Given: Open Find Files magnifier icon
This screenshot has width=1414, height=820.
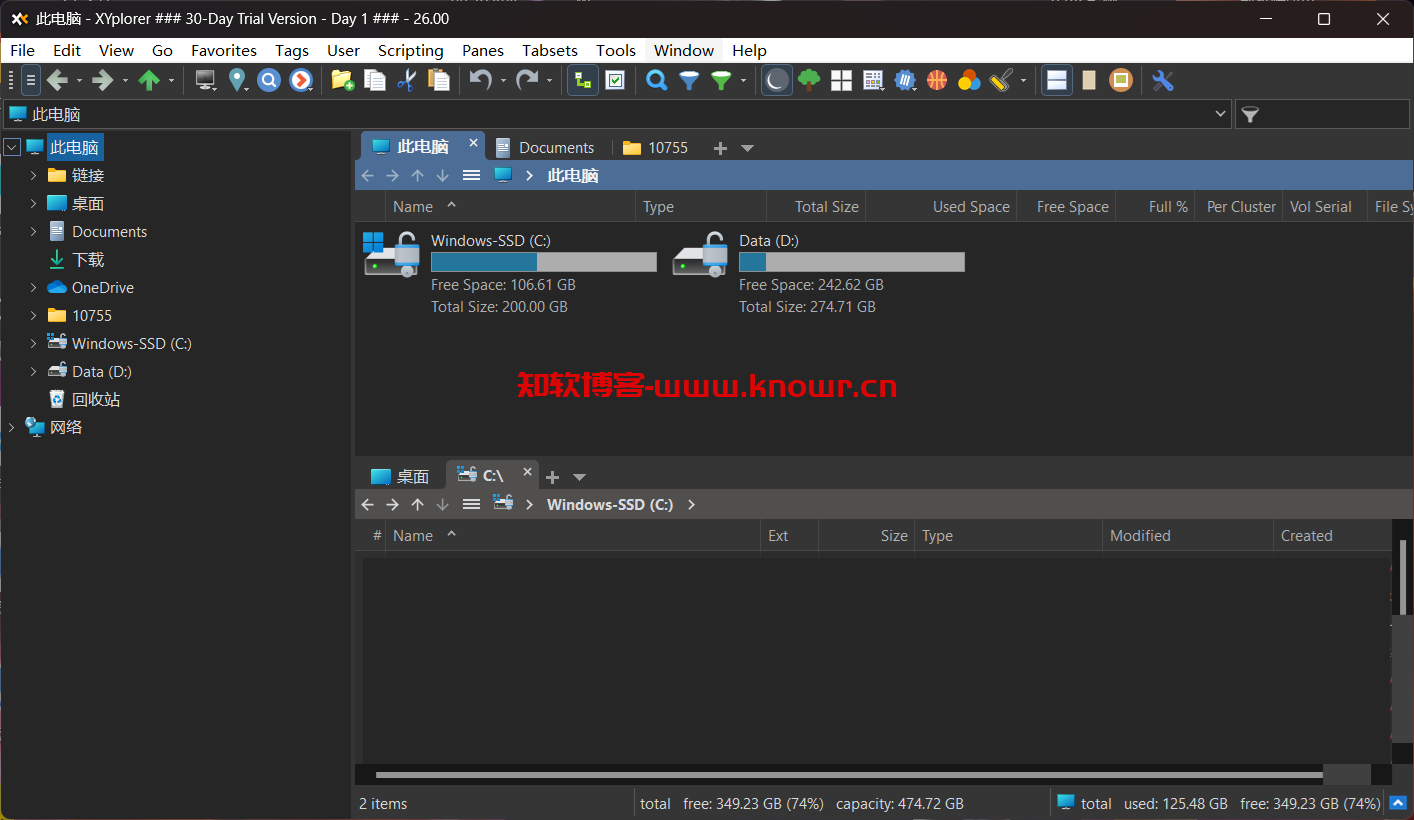Looking at the screenshot, I should (x=656, y=81).
